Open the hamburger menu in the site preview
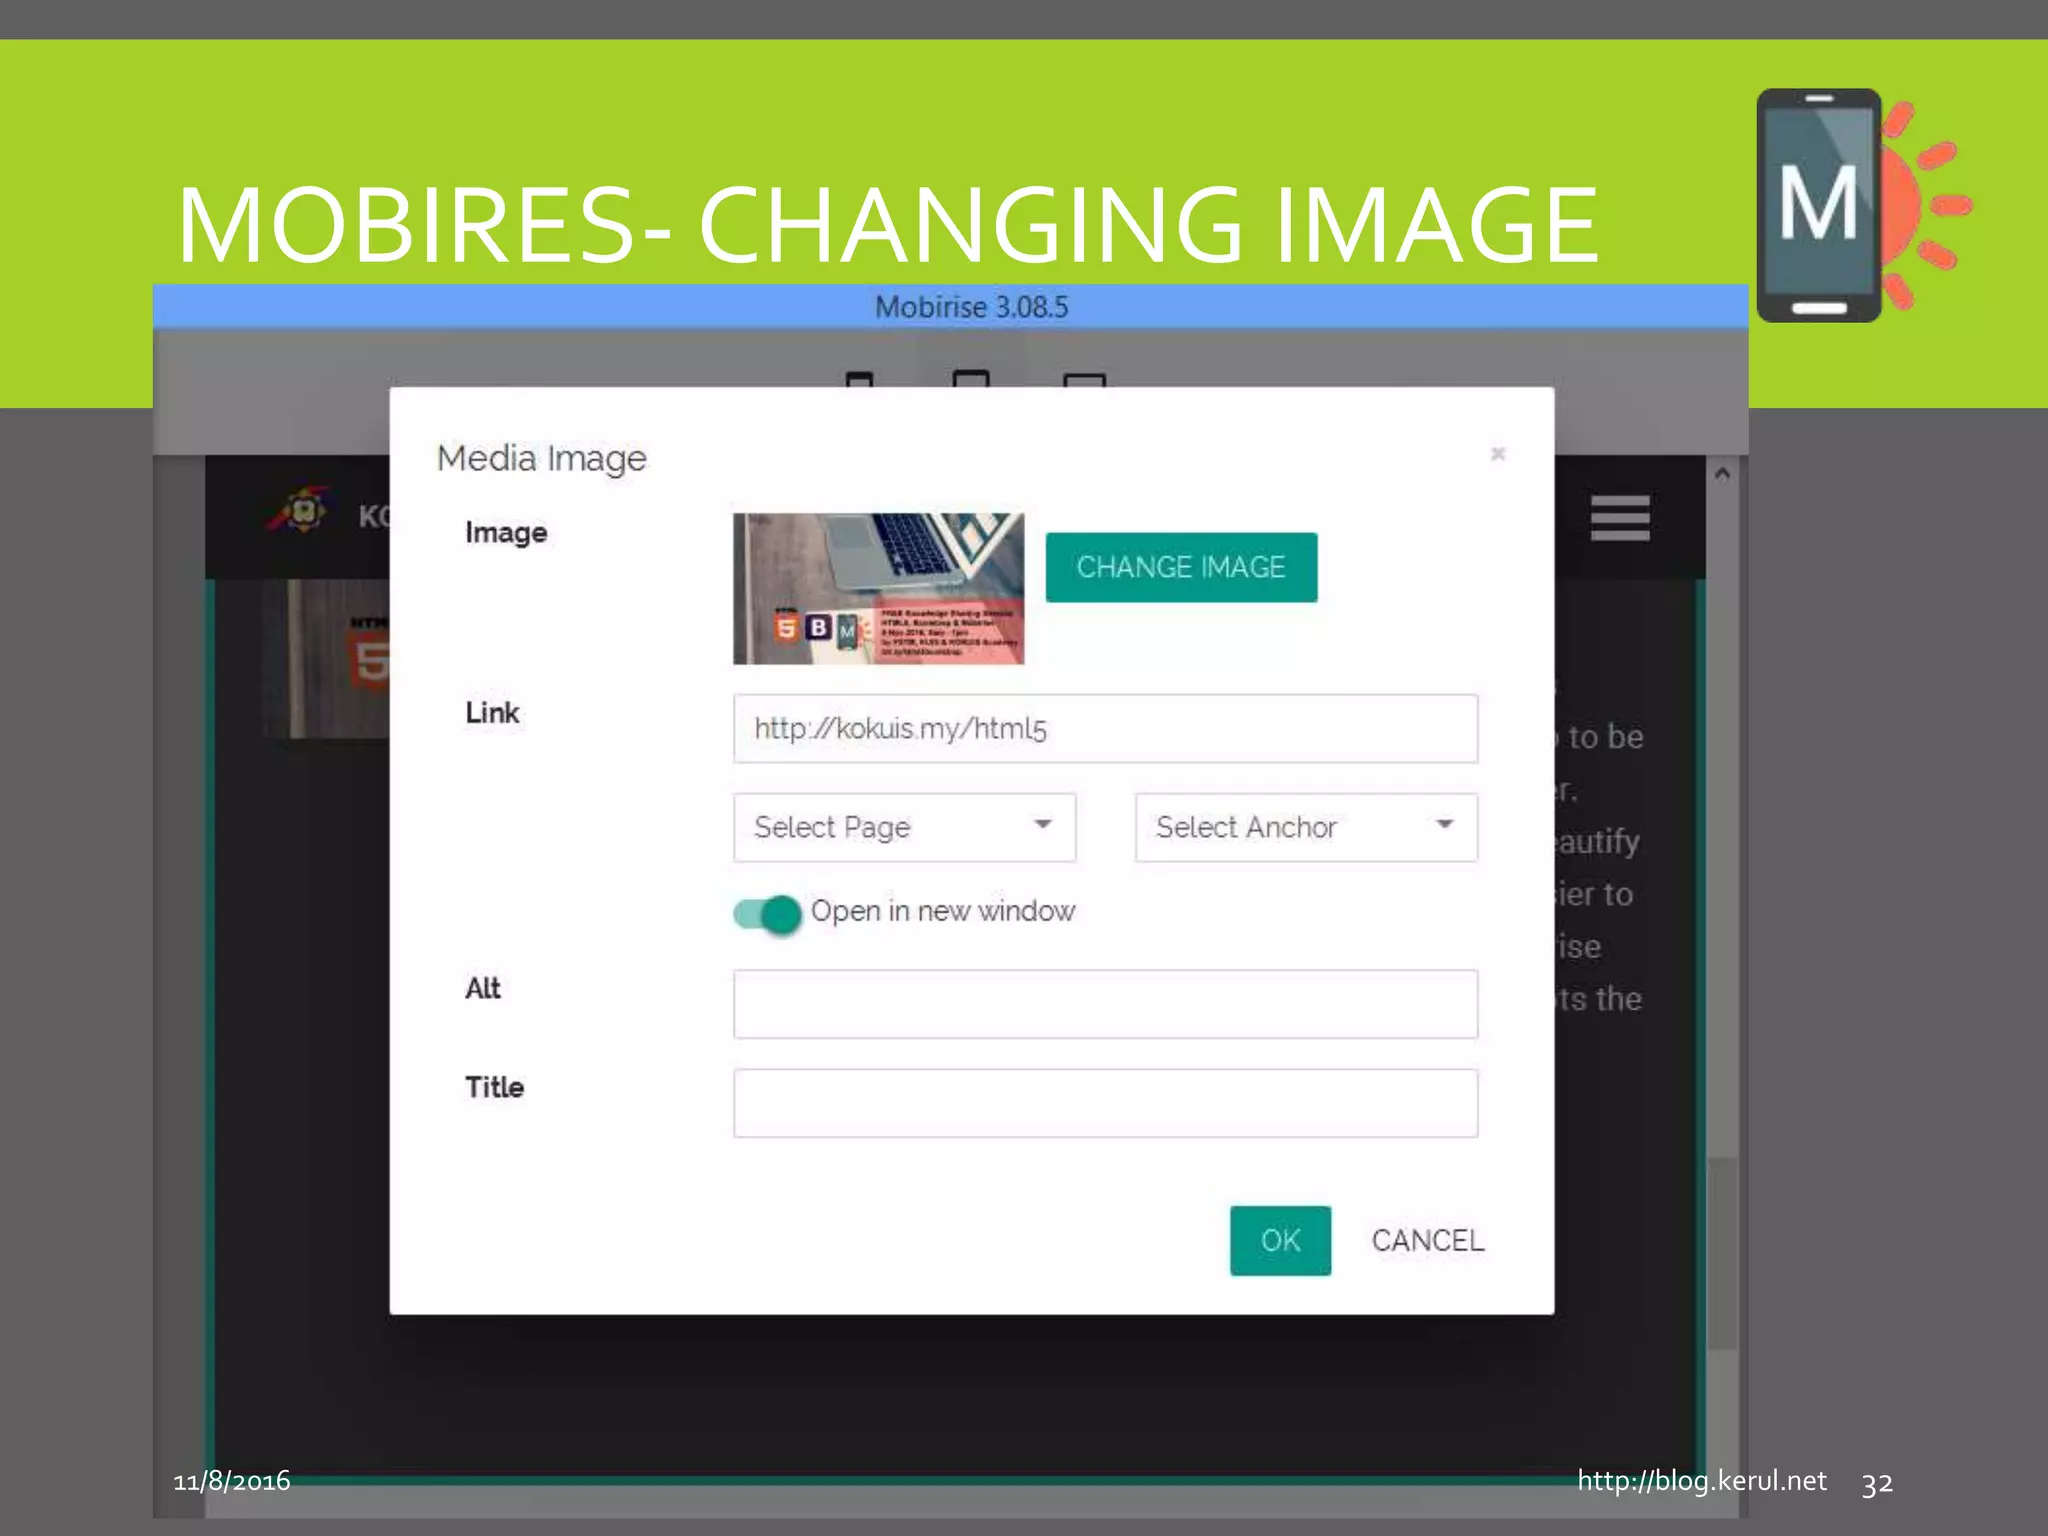This screenshot has height=1536, width=2048. click(1620, 517)
